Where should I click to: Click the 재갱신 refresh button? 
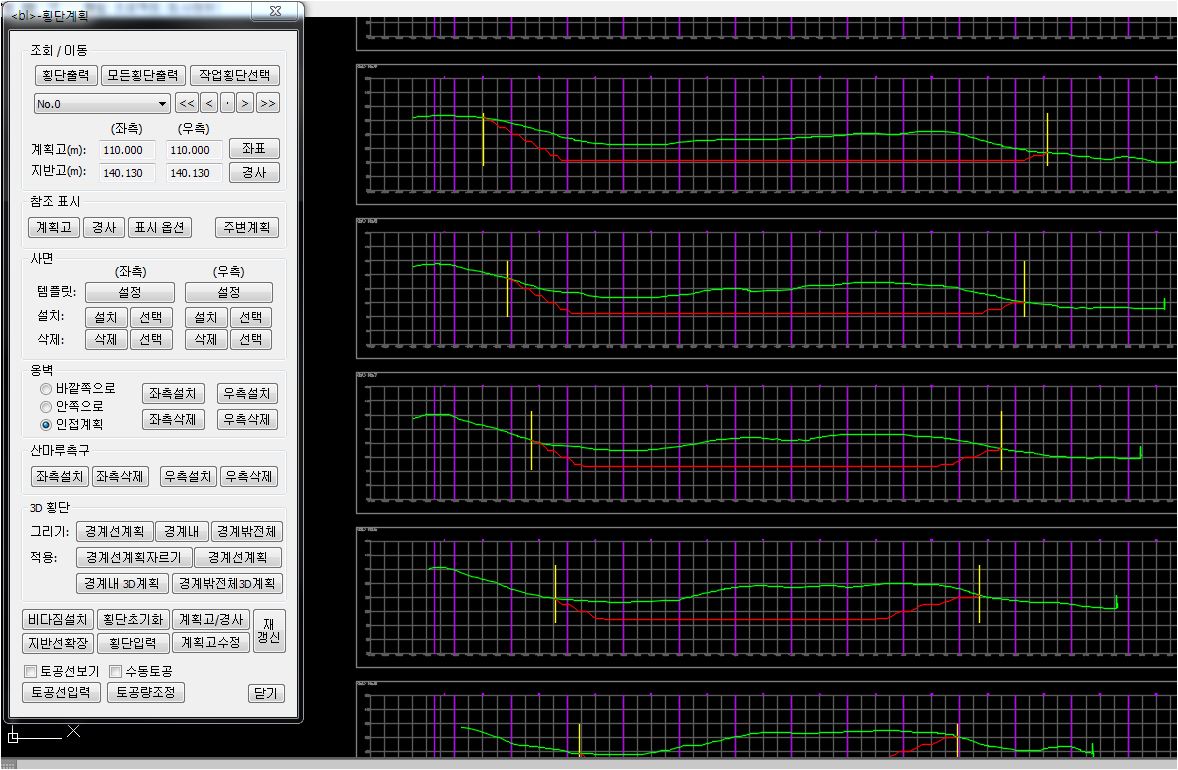(x=269, y=631)
